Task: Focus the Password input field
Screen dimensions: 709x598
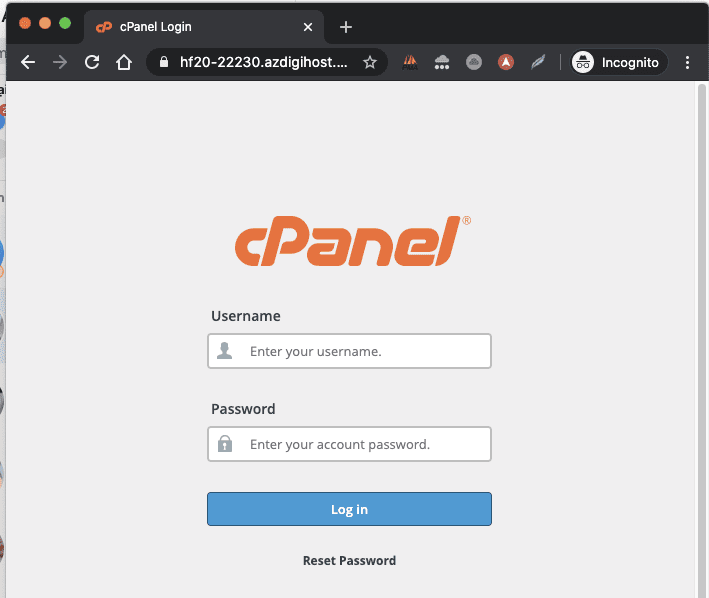Action: pyautogui.click(x=349, y=444)
